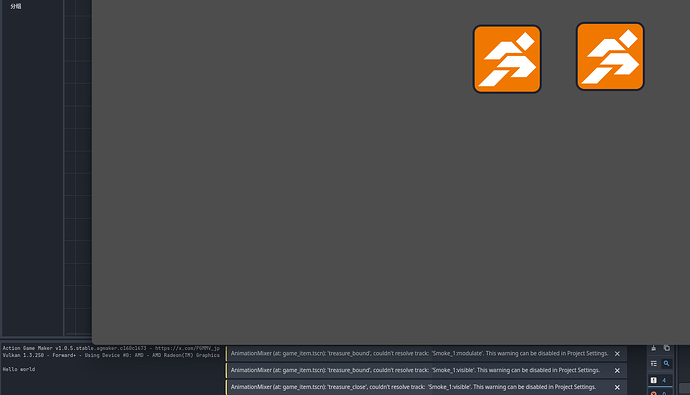Clear the output log with broom icon
Viewport: 690px width, 395px height.
(653, 348)
